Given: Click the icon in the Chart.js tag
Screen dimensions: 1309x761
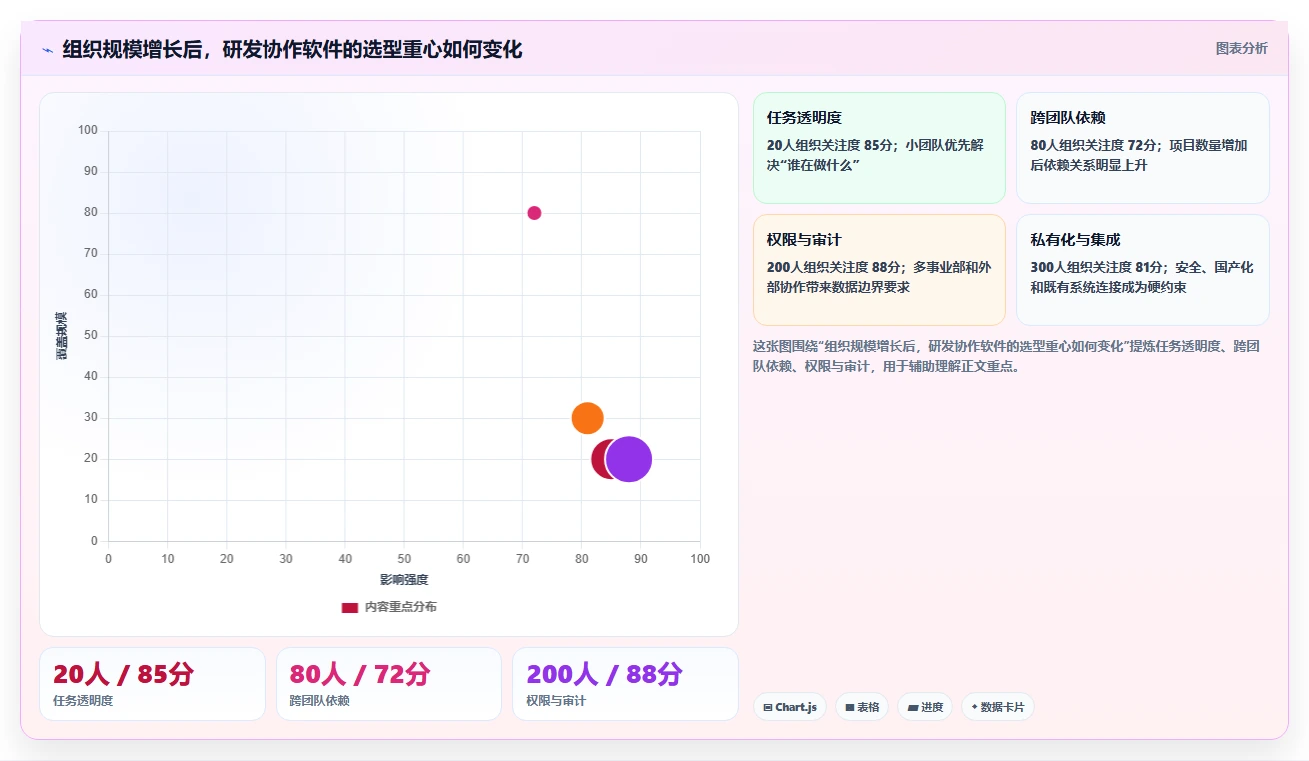Looking at the screenshot, I should (x=767, y=708).
